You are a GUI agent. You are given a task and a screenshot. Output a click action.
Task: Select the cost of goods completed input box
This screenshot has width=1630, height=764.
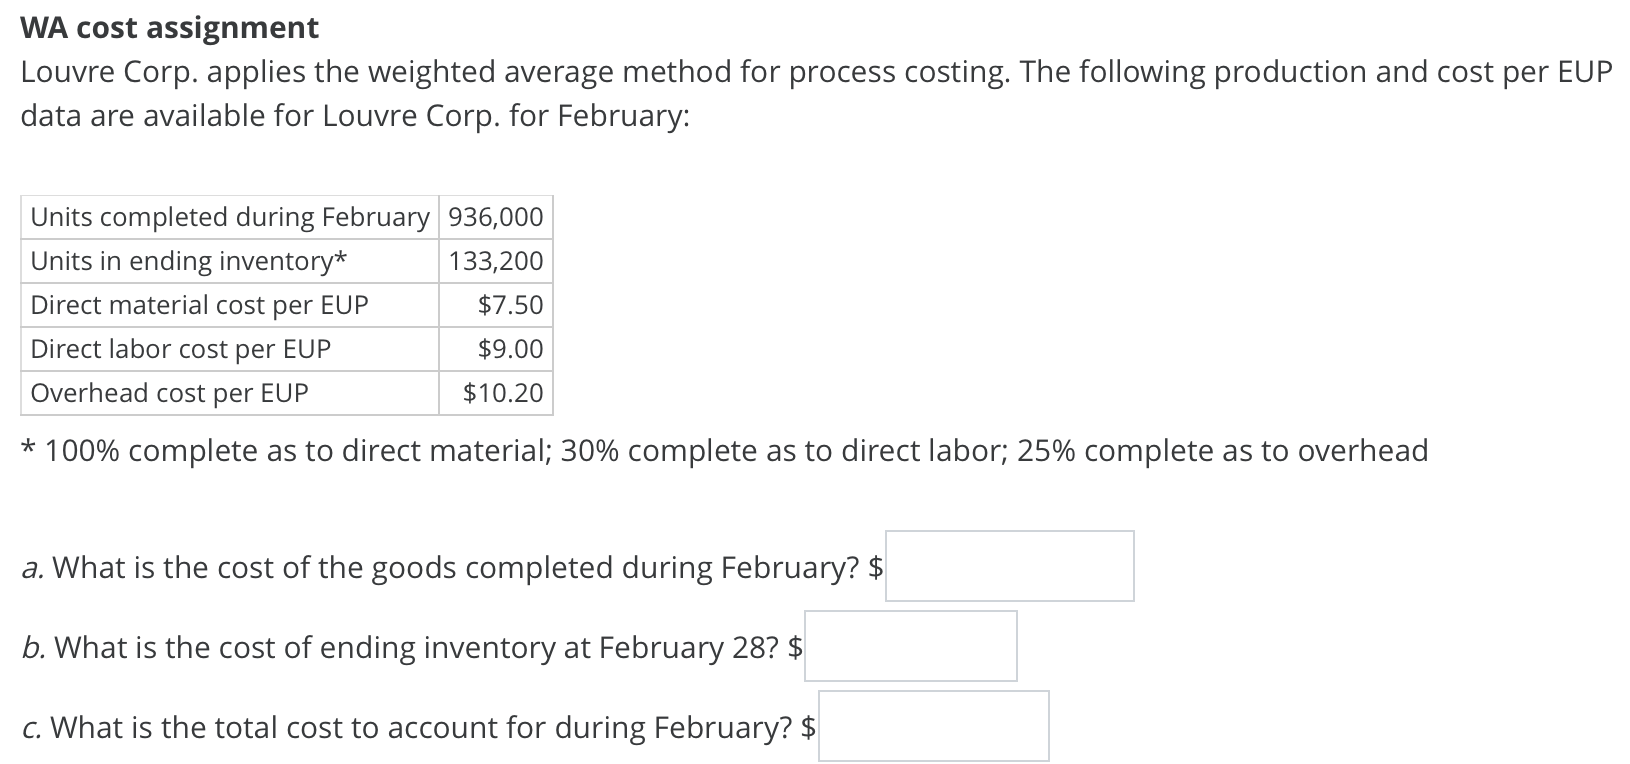(x=1007, y=565)
